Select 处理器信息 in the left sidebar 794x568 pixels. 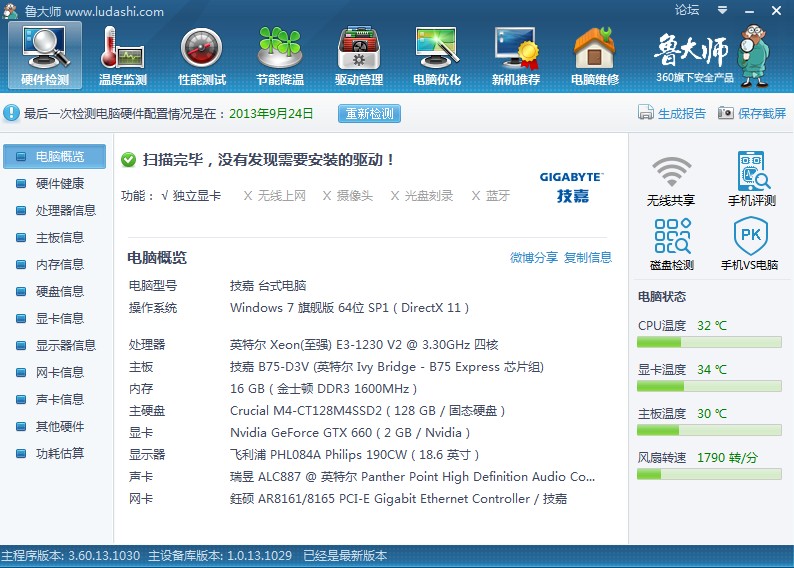click(x=65, y=210)
